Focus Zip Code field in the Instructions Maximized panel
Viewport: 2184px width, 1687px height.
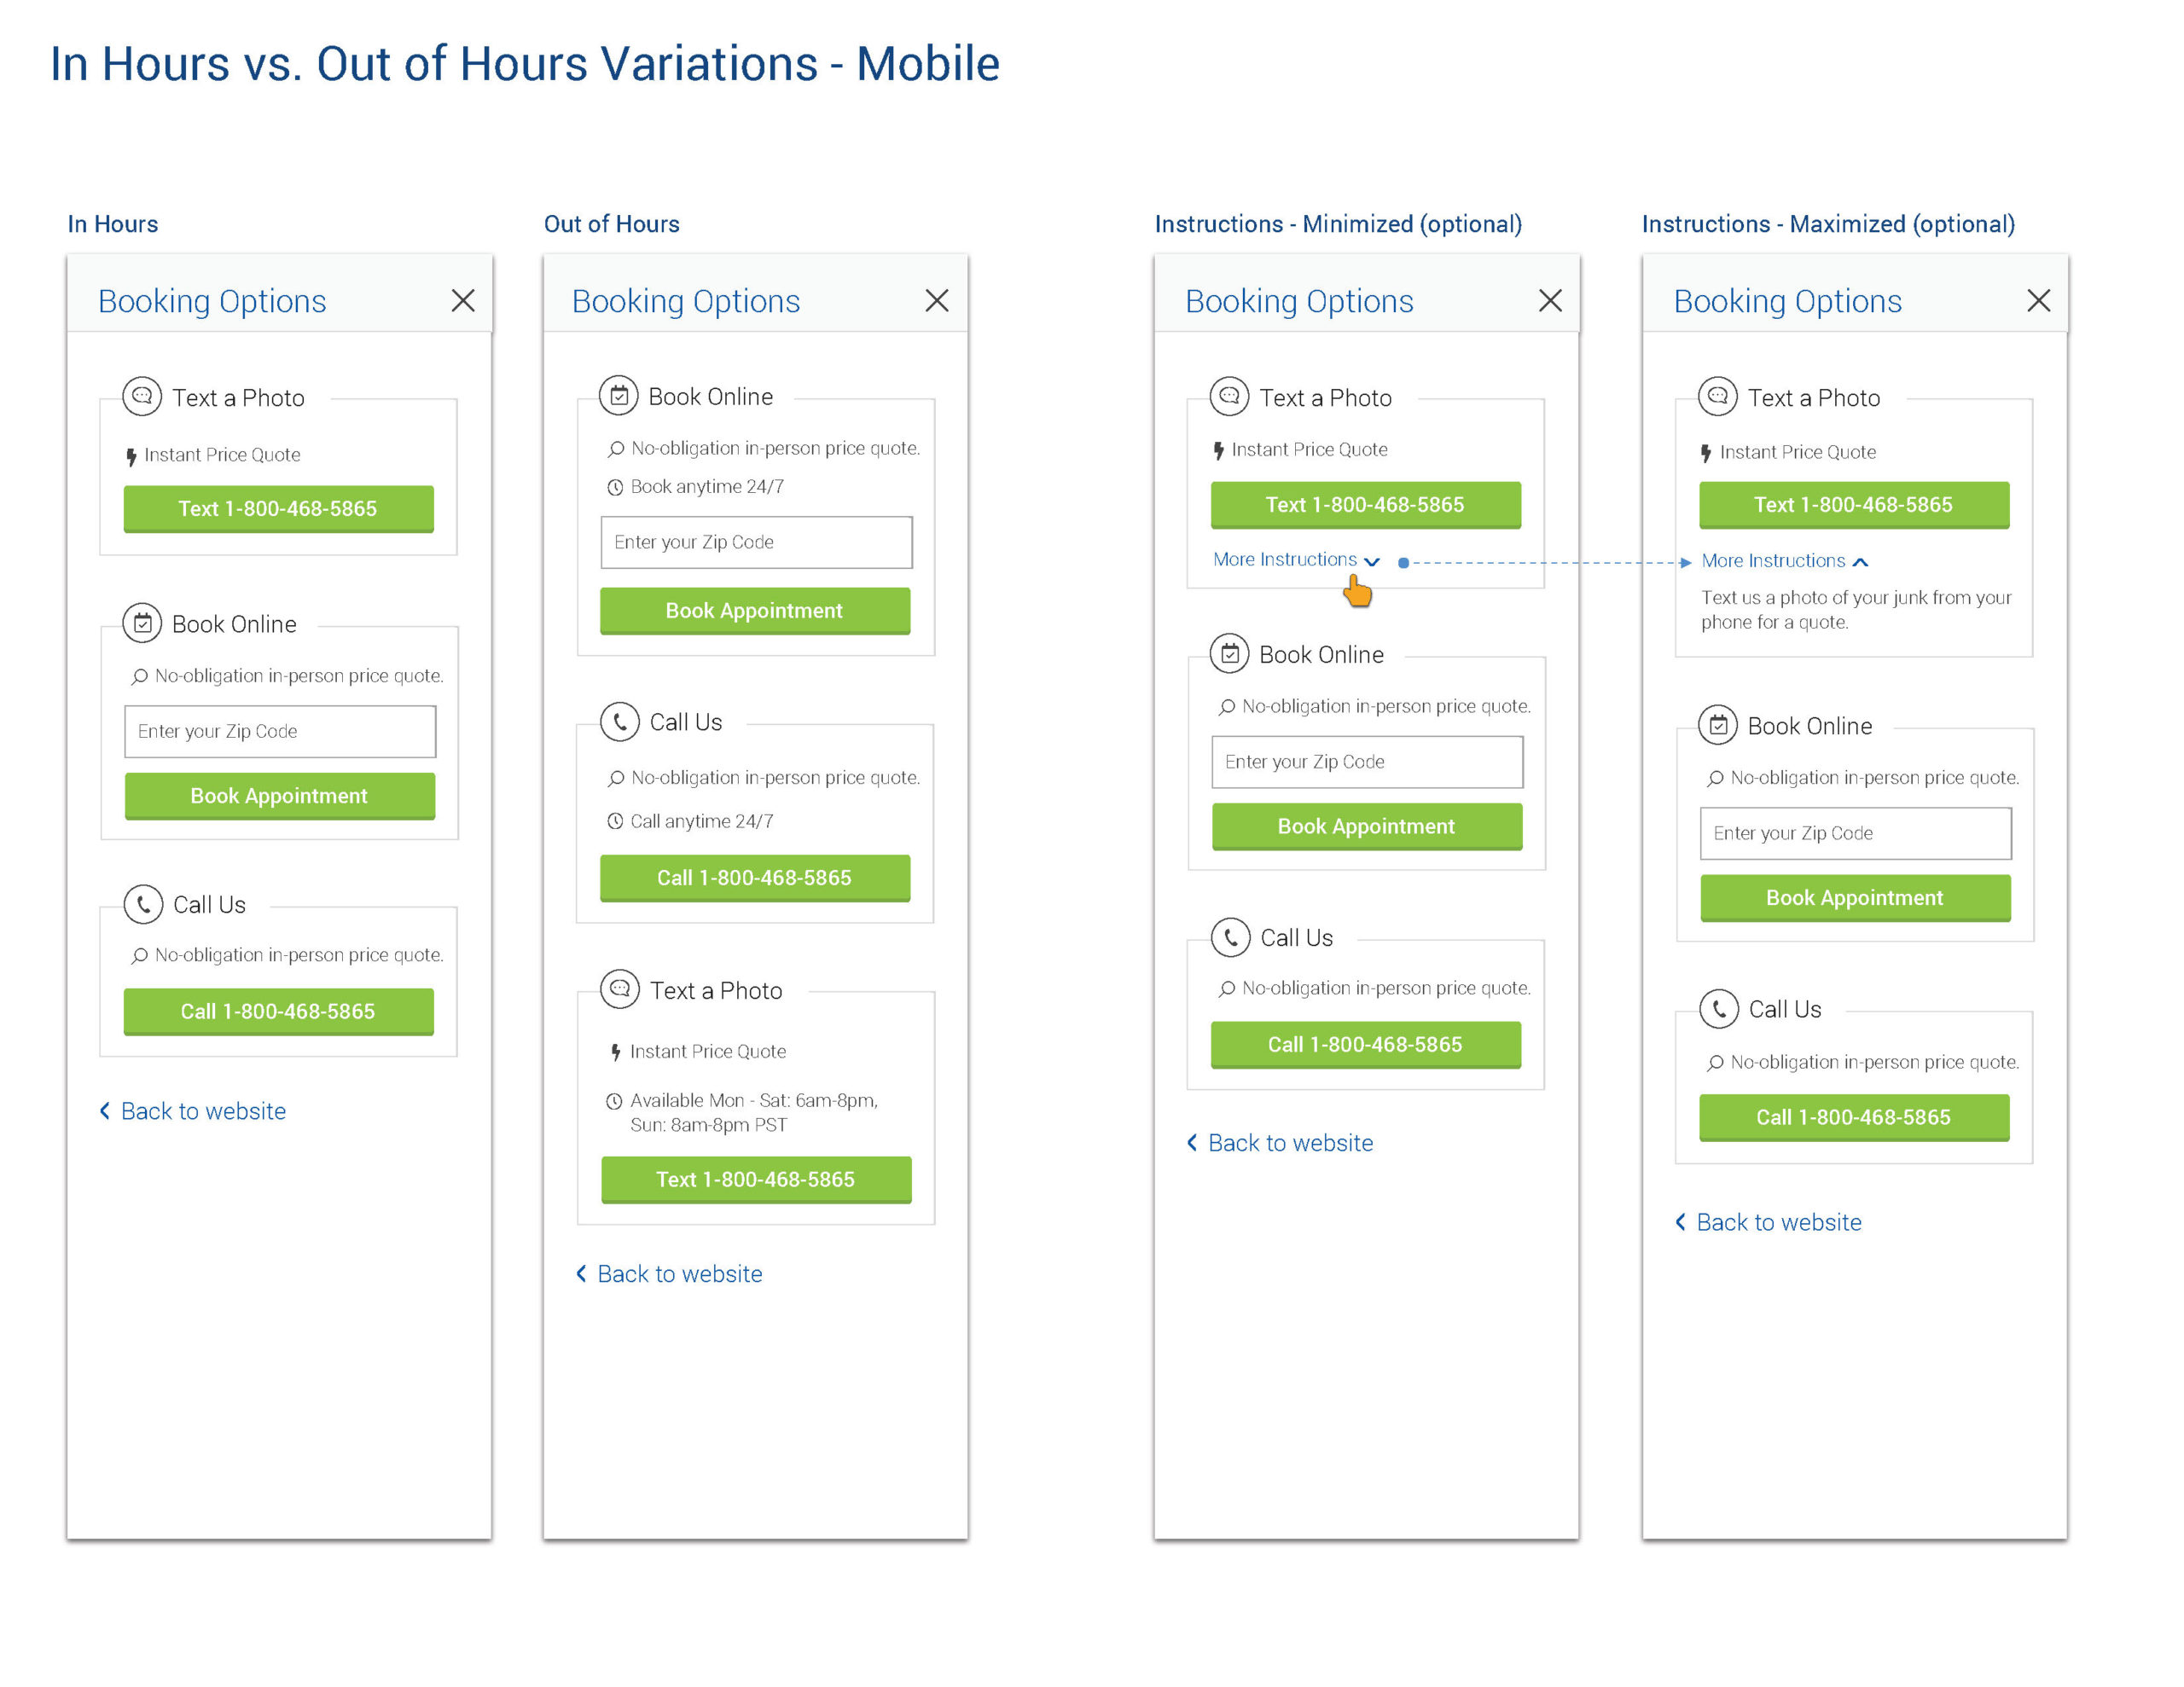(x=1856, y=833)
